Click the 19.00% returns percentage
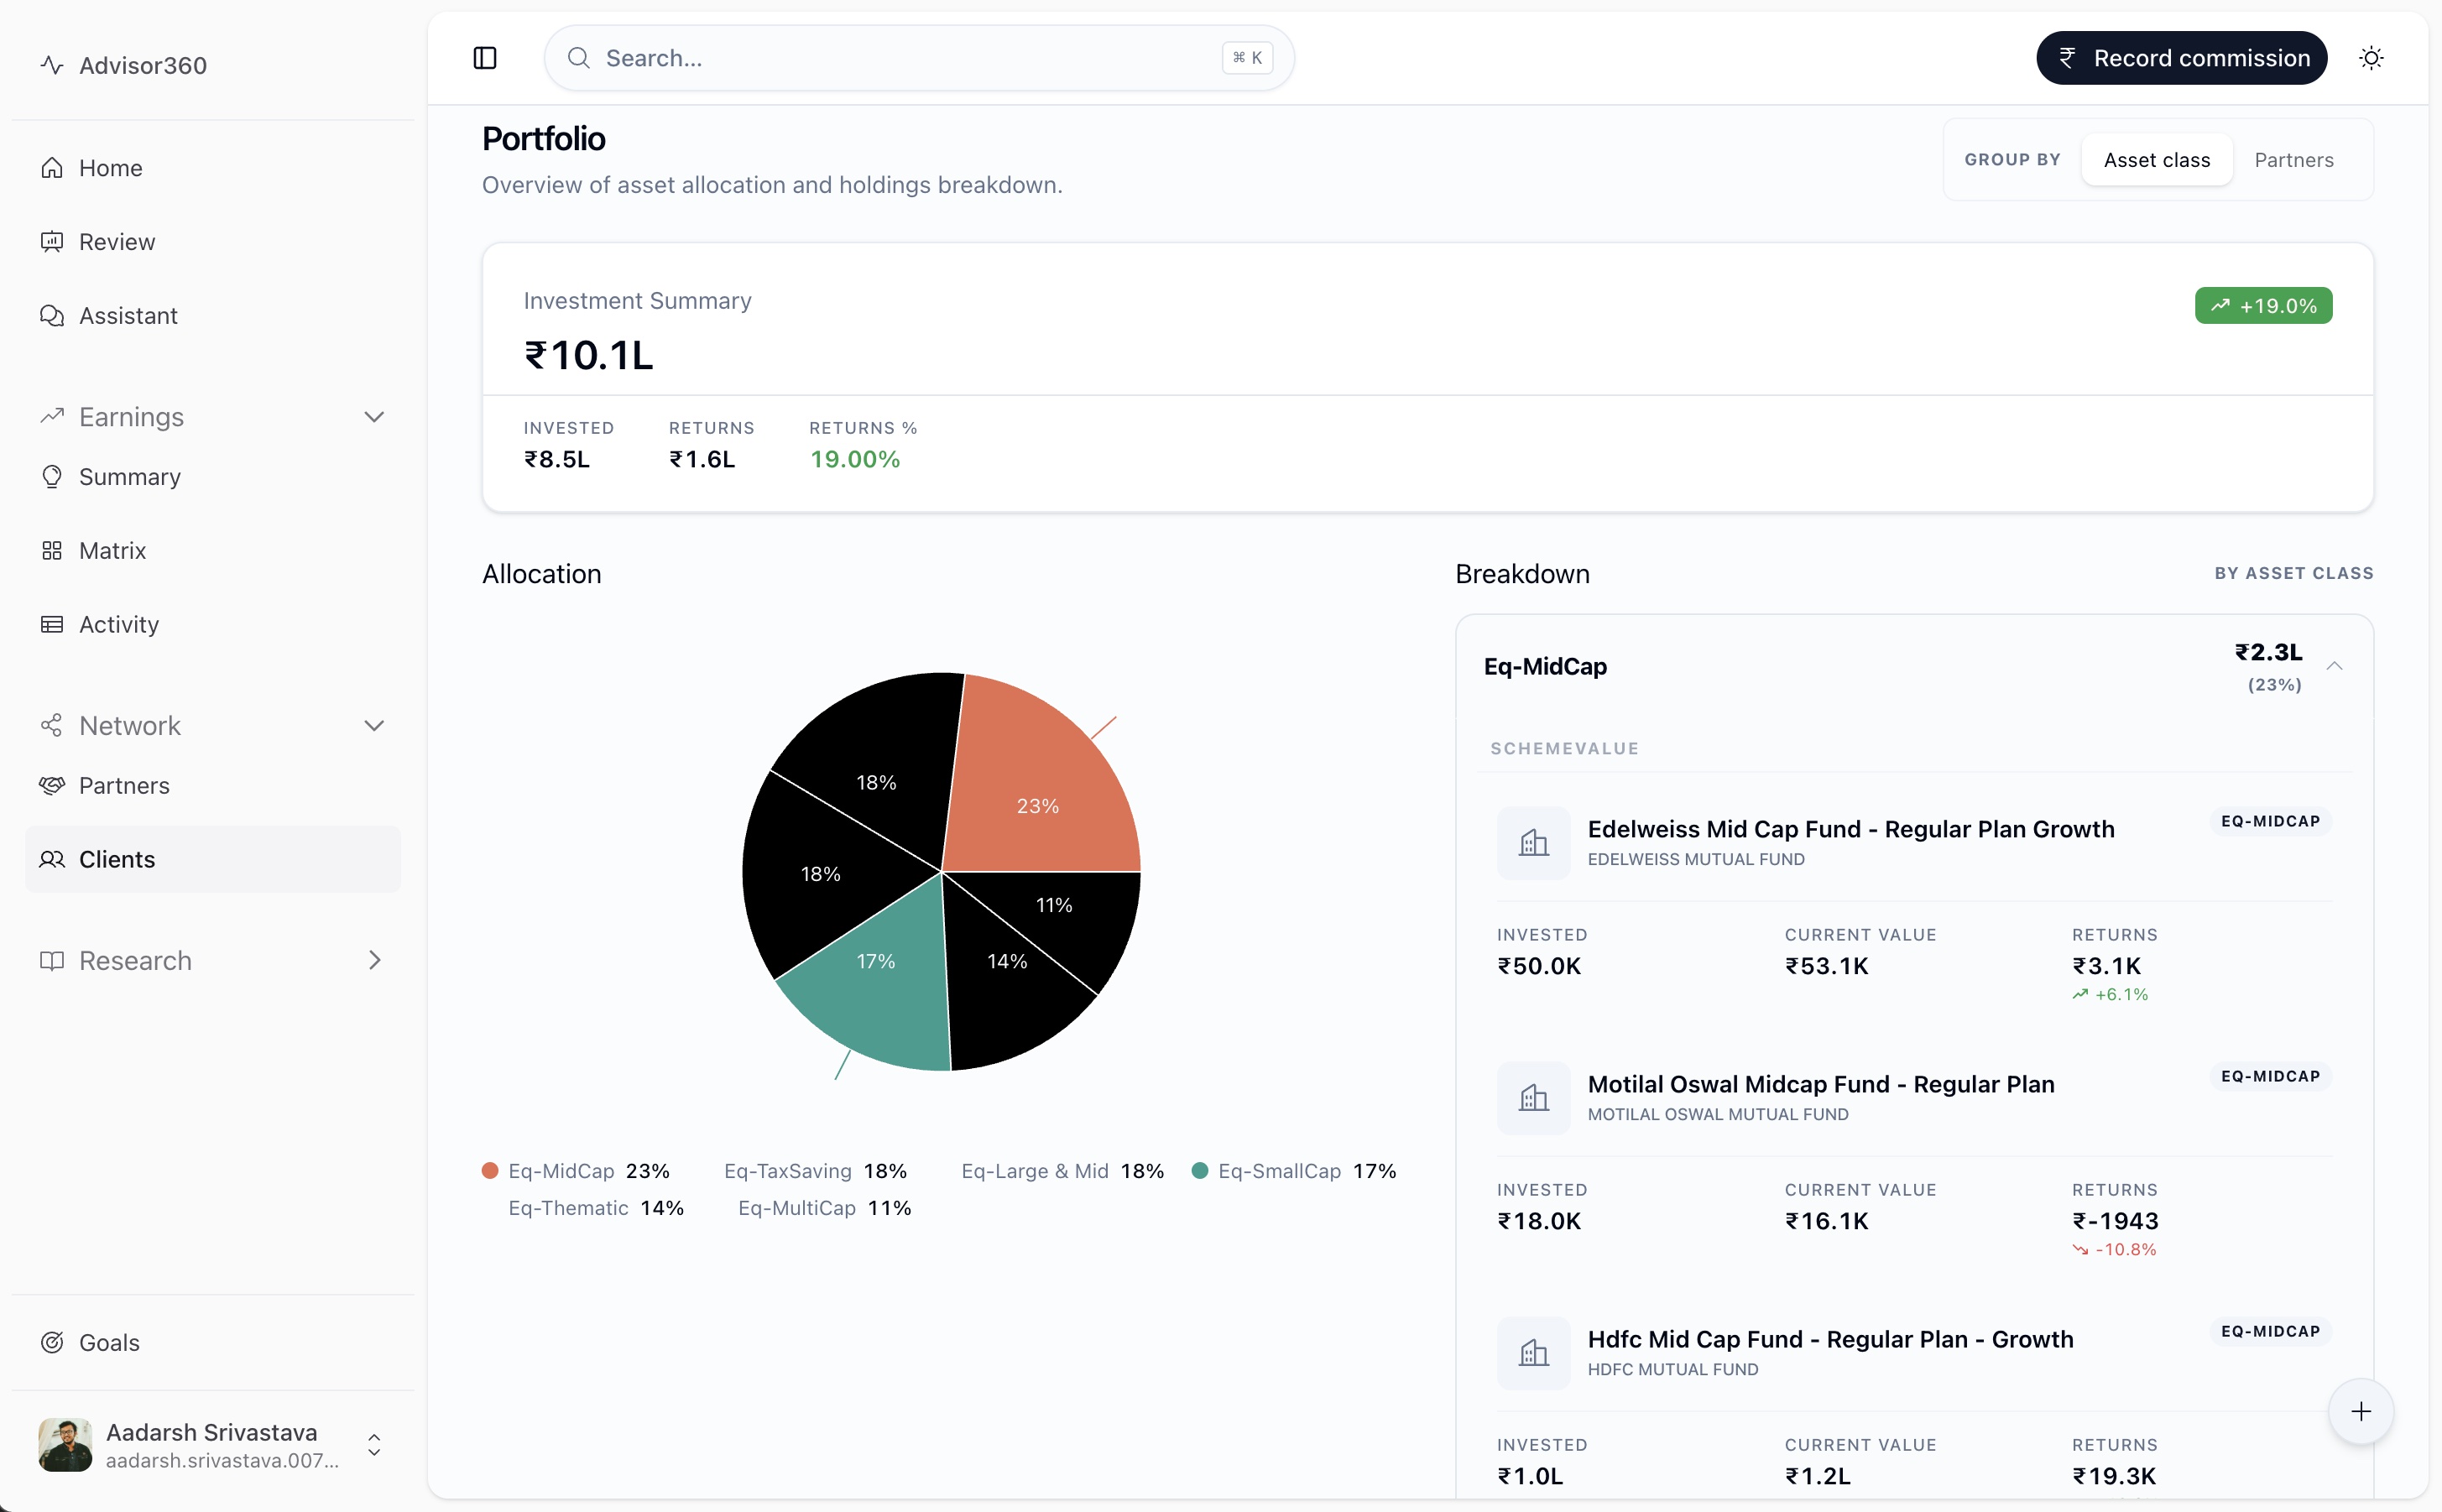The height and width of the screenshot is (1512, 2442). click(855, 459)
